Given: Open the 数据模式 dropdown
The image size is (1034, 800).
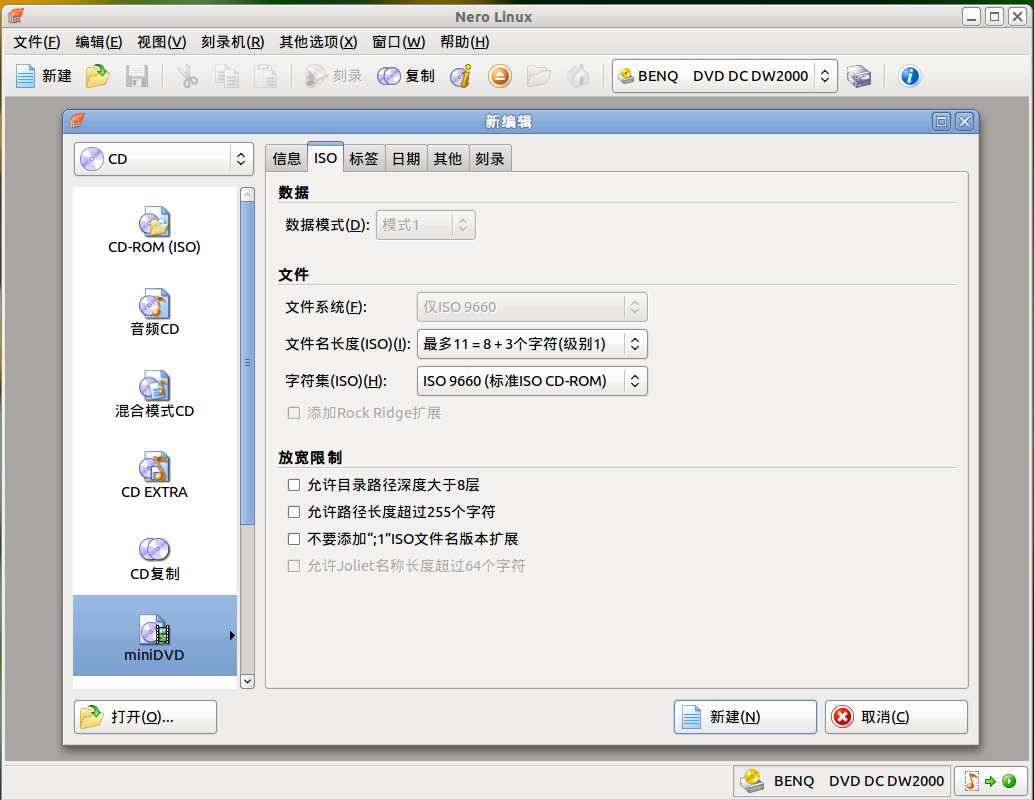Looking at the screenshot, I should coord(425,226).
